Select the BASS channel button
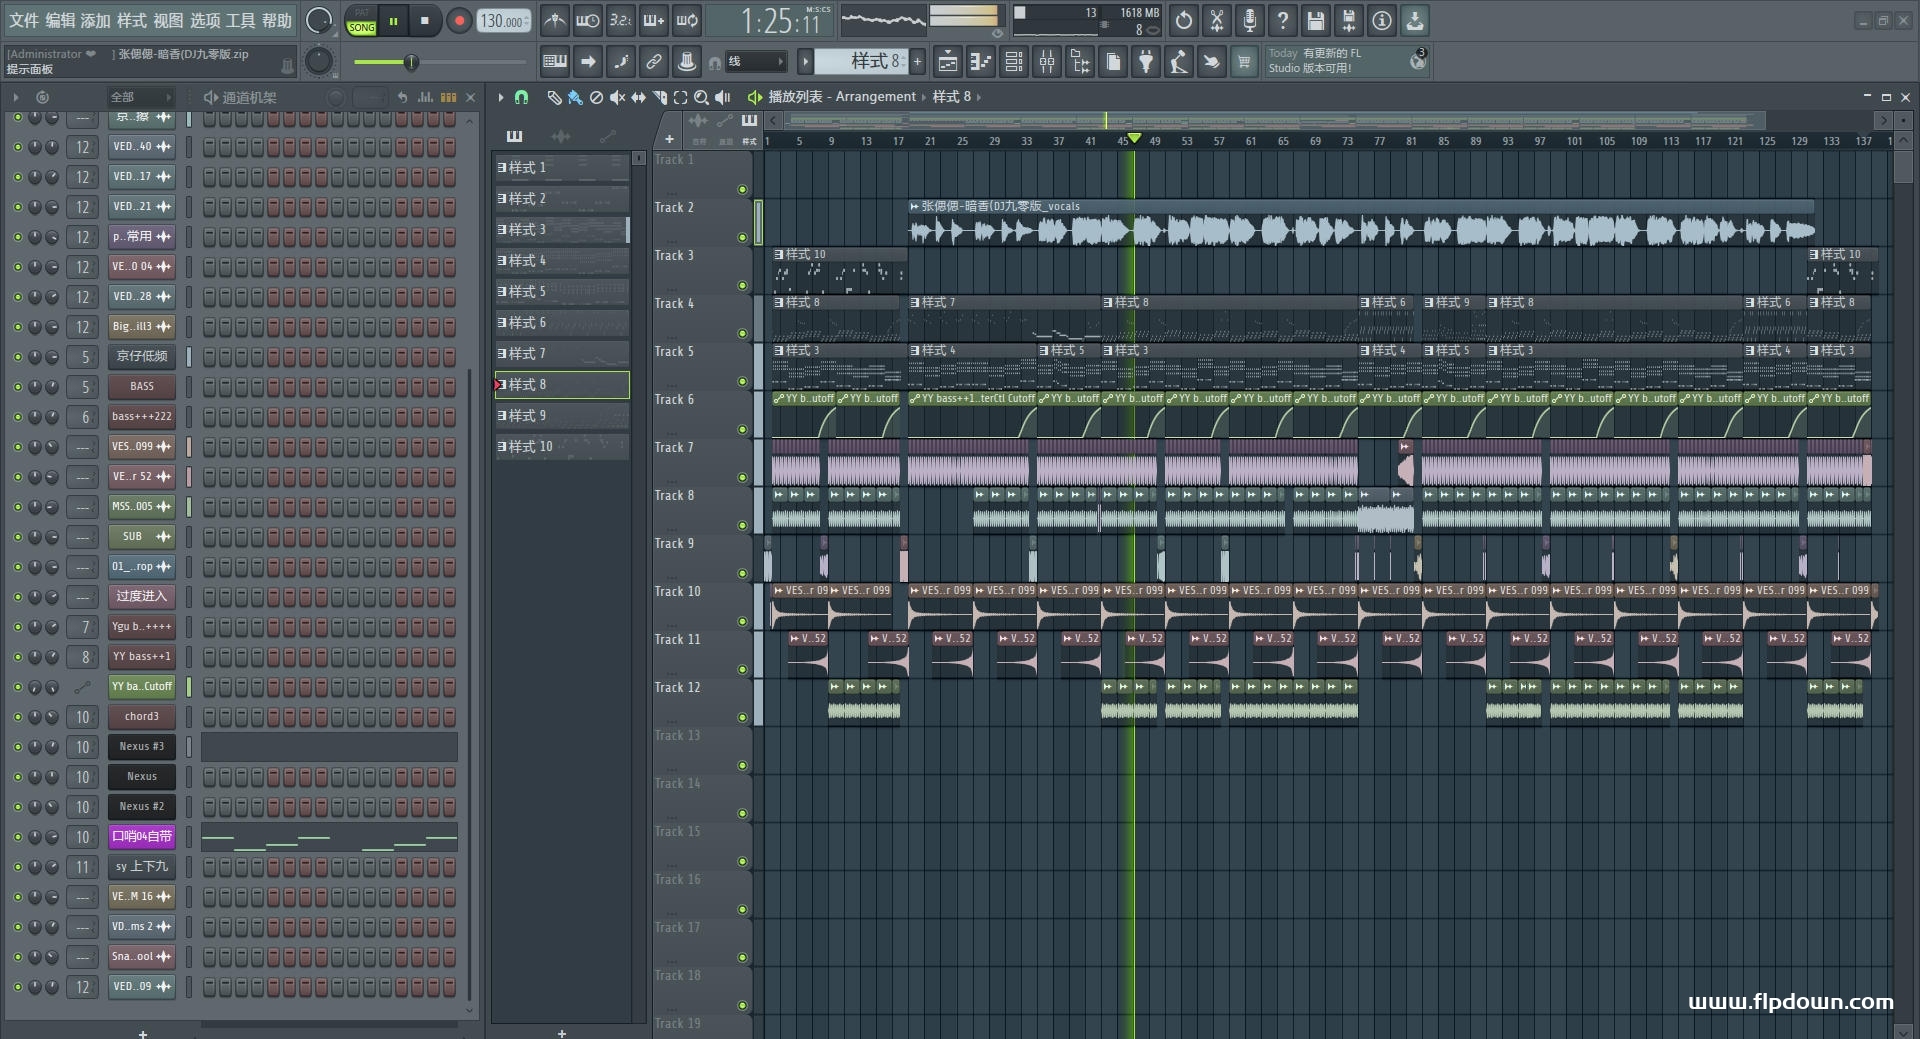Screen dimensions: 1920x1039 [142, 386]
